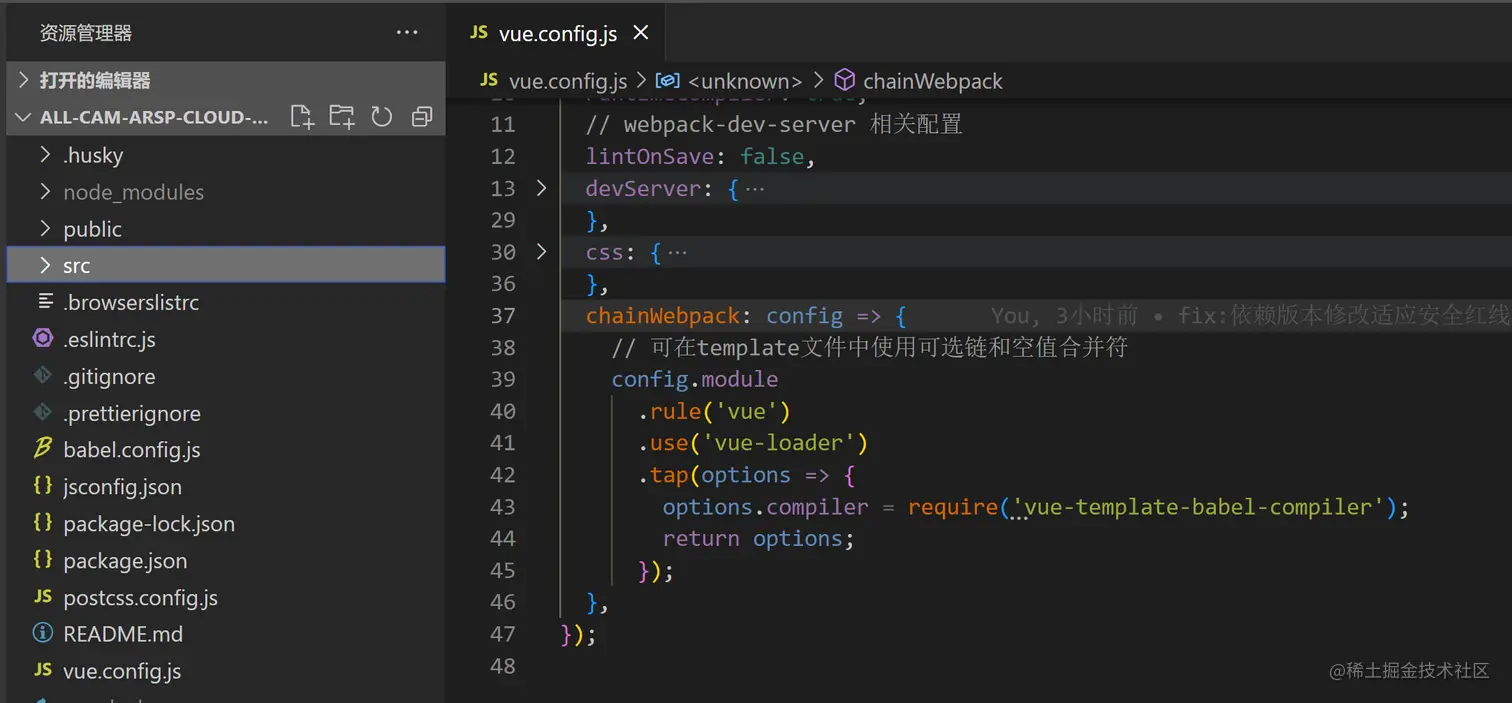Click the braces icon beside jsconfig.json
Image resolution: width=1512 pixels, height=703 pixels.
[x=43, y=486]
